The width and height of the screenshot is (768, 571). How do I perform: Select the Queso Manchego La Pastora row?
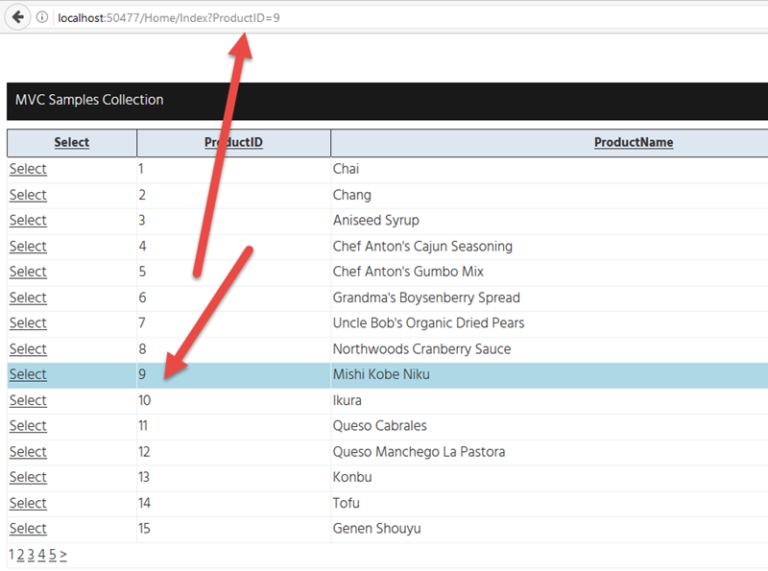[x=28, y=452]
